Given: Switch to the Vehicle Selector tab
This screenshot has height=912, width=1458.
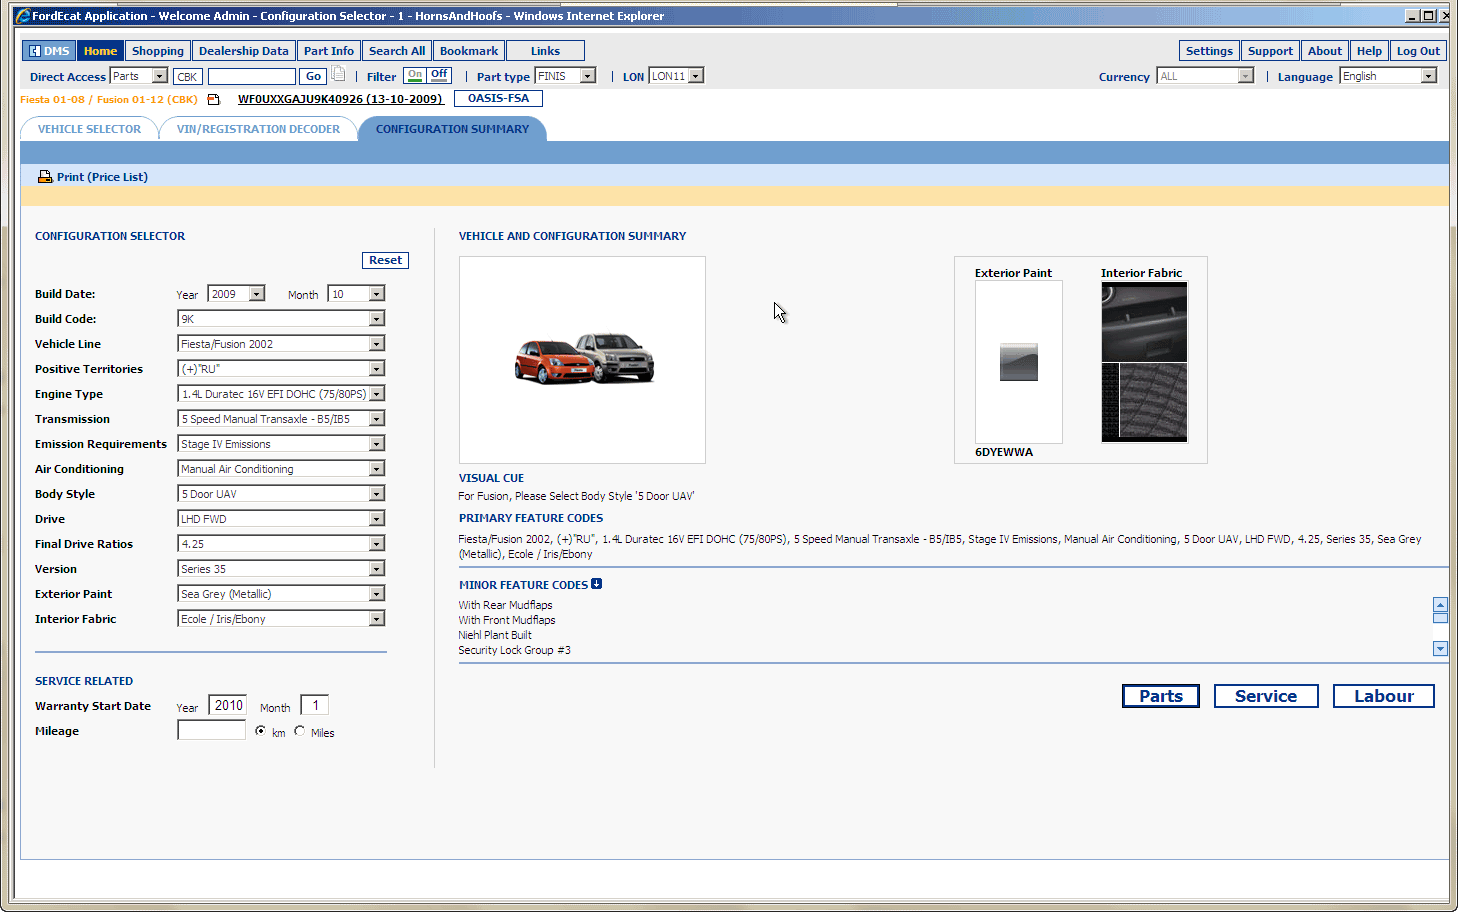Looking at the screenshot, I should point(89,129).
